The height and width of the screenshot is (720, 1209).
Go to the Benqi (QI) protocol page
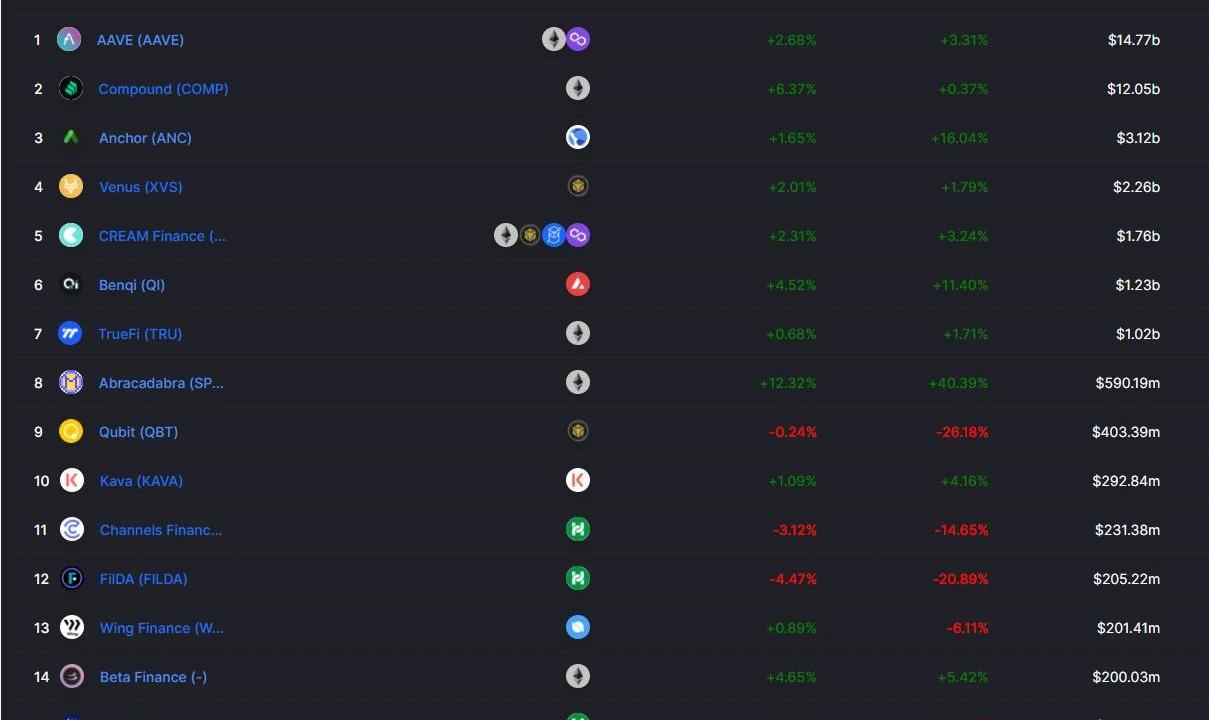pos(132,285)
